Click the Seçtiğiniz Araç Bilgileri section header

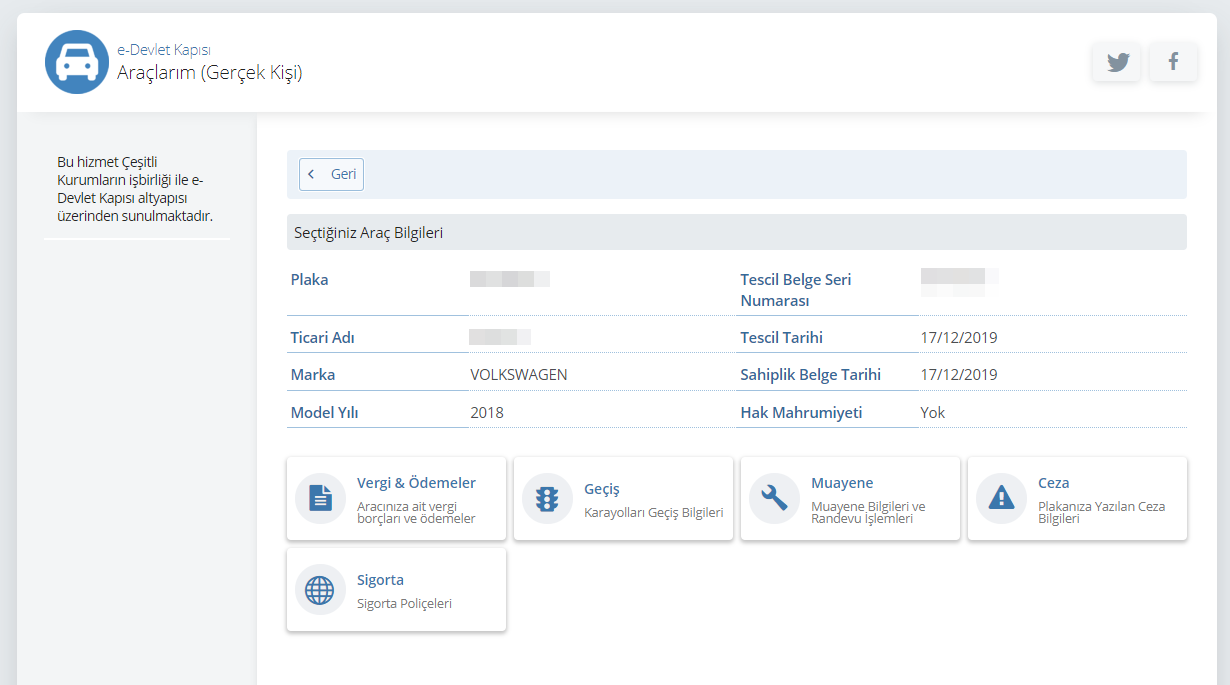click(368, 233)
